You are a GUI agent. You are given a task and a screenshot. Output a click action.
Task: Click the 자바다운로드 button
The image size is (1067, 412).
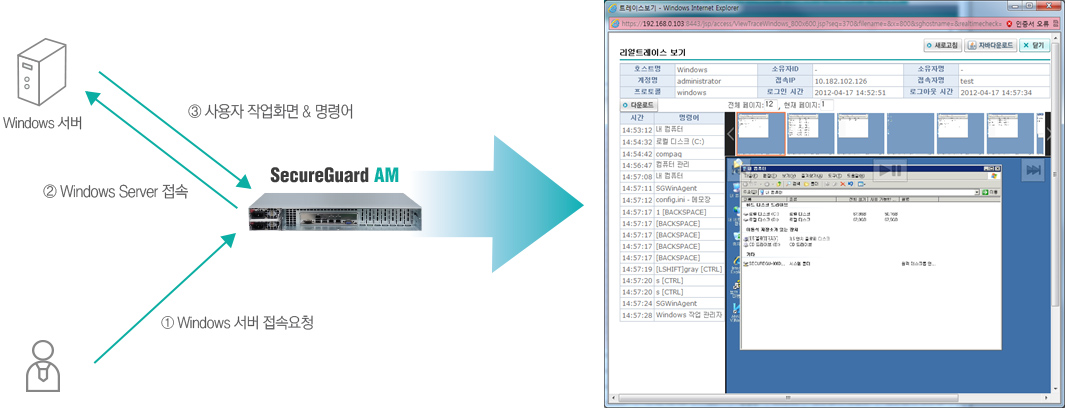pos(991,46)
